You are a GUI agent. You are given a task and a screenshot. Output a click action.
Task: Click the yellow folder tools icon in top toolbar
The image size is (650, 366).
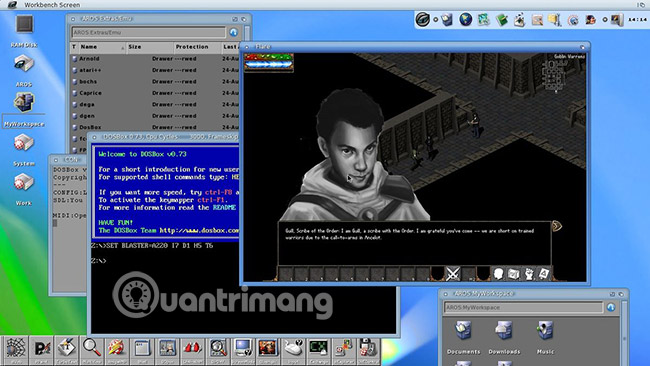click(555, 19)
